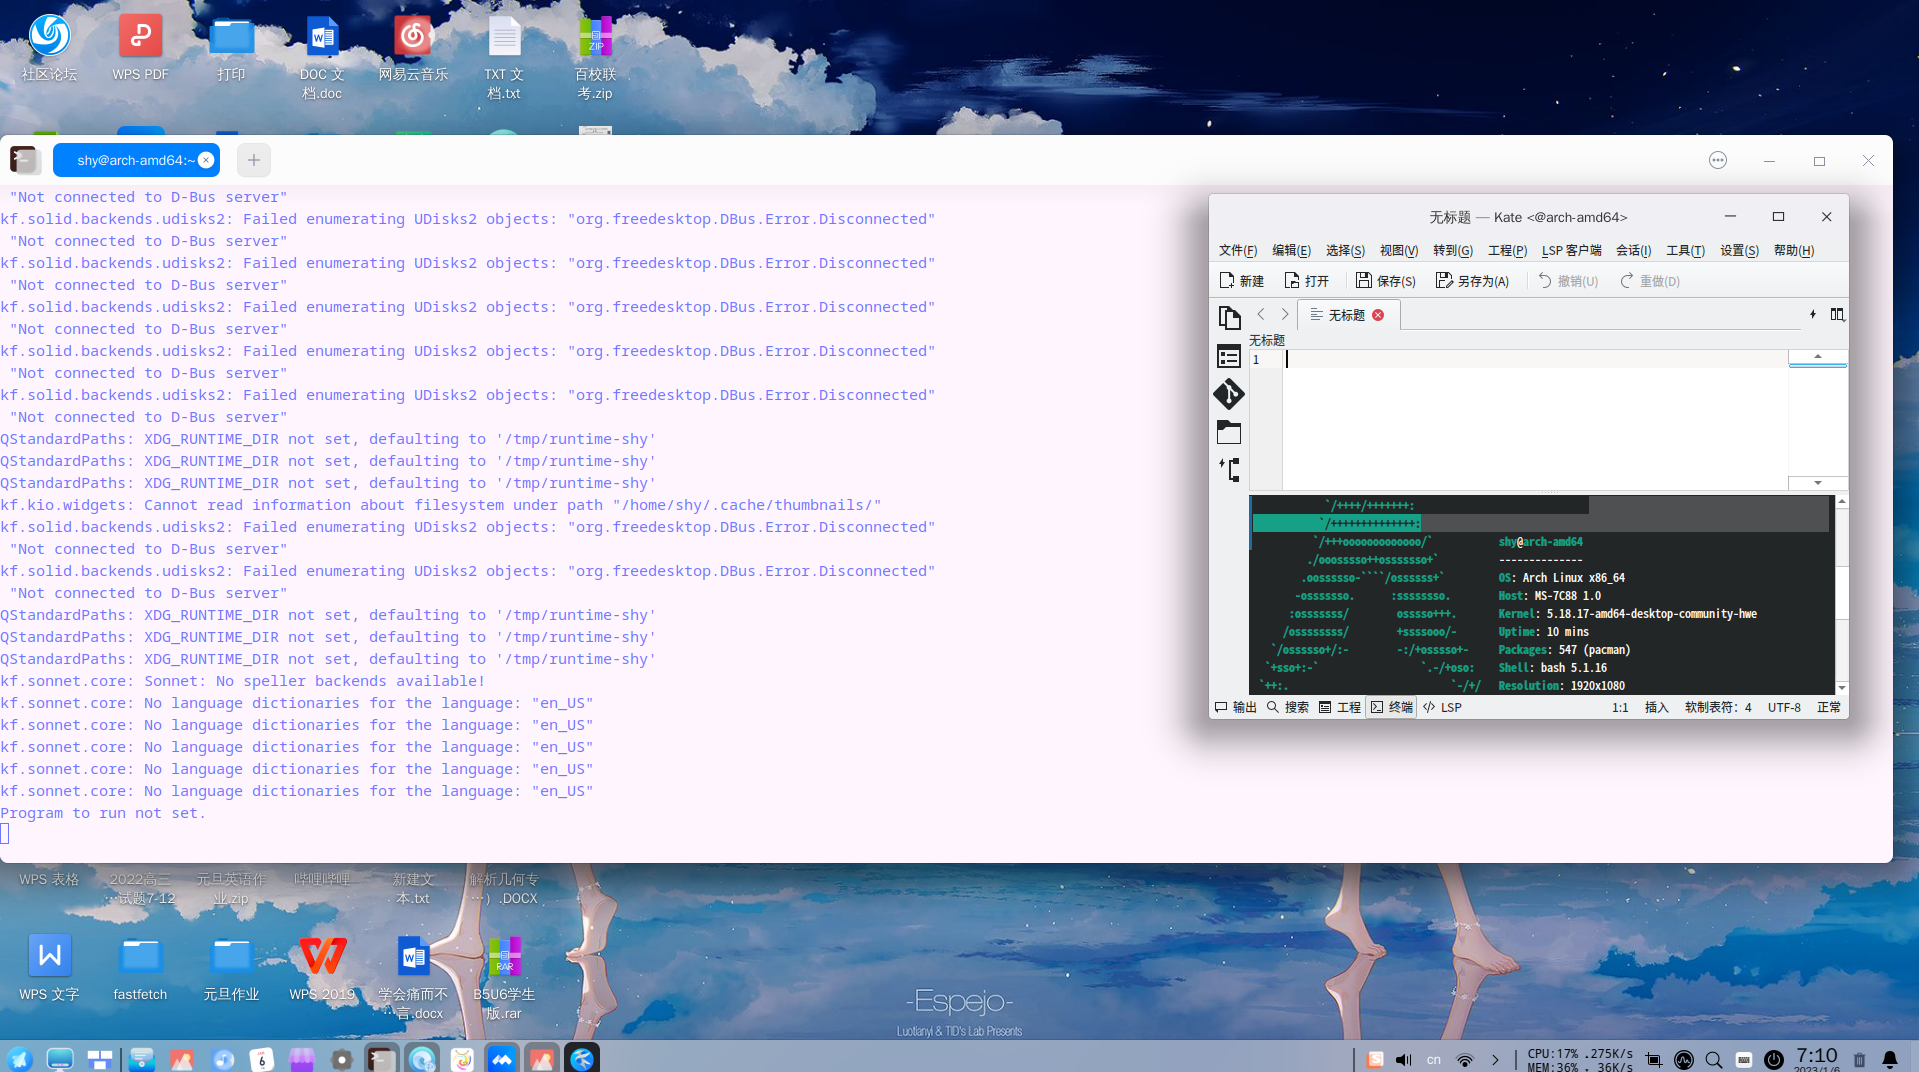Toggle the 输出 output panel
Viewport: 1919px width, 1072px height.
(x=1236, y=707)
